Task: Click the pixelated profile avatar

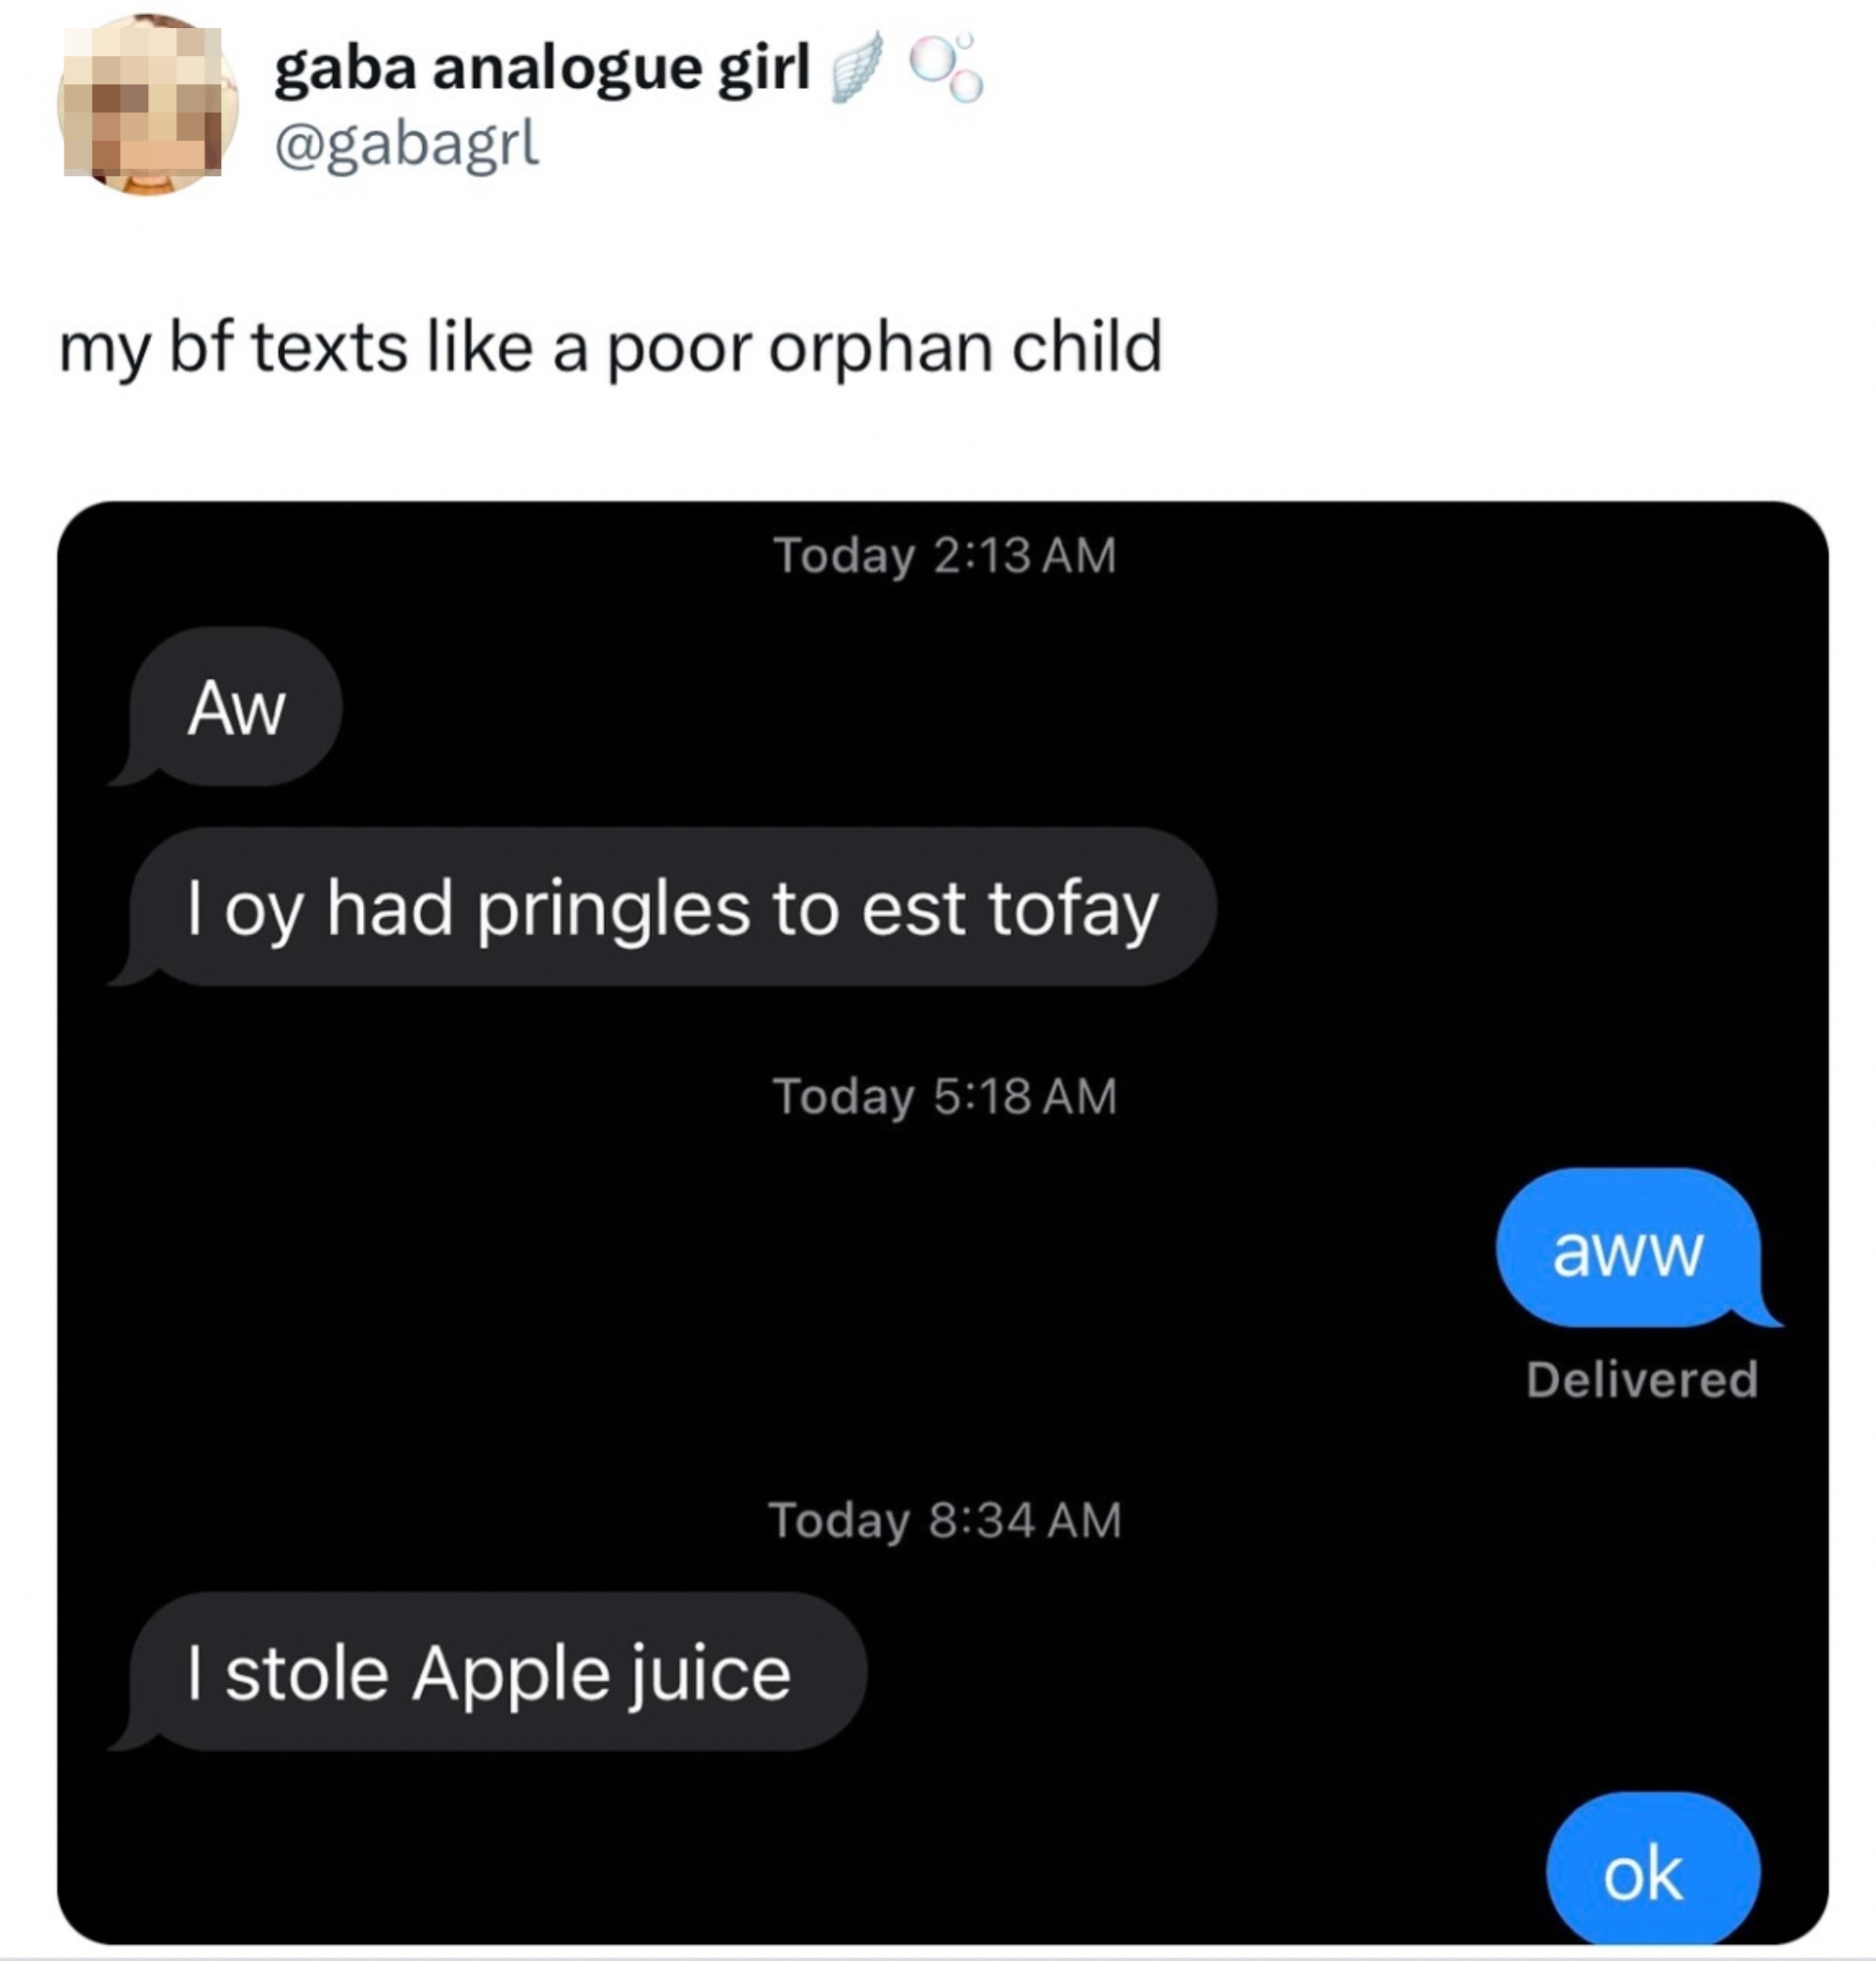Action: click(x=146, y=105)
